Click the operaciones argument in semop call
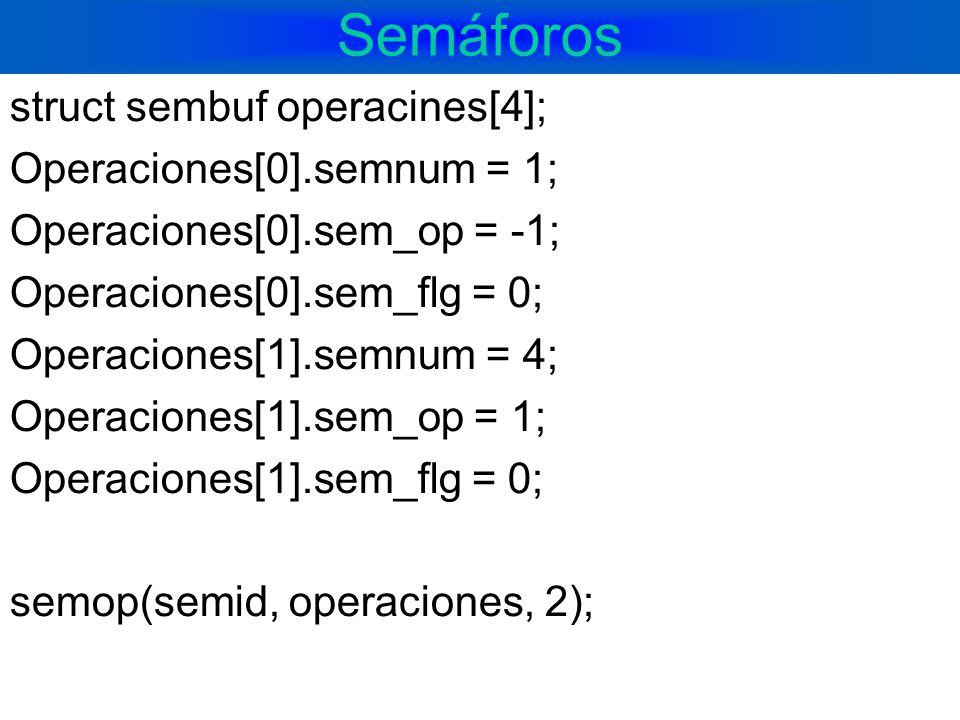 (407, 604)
